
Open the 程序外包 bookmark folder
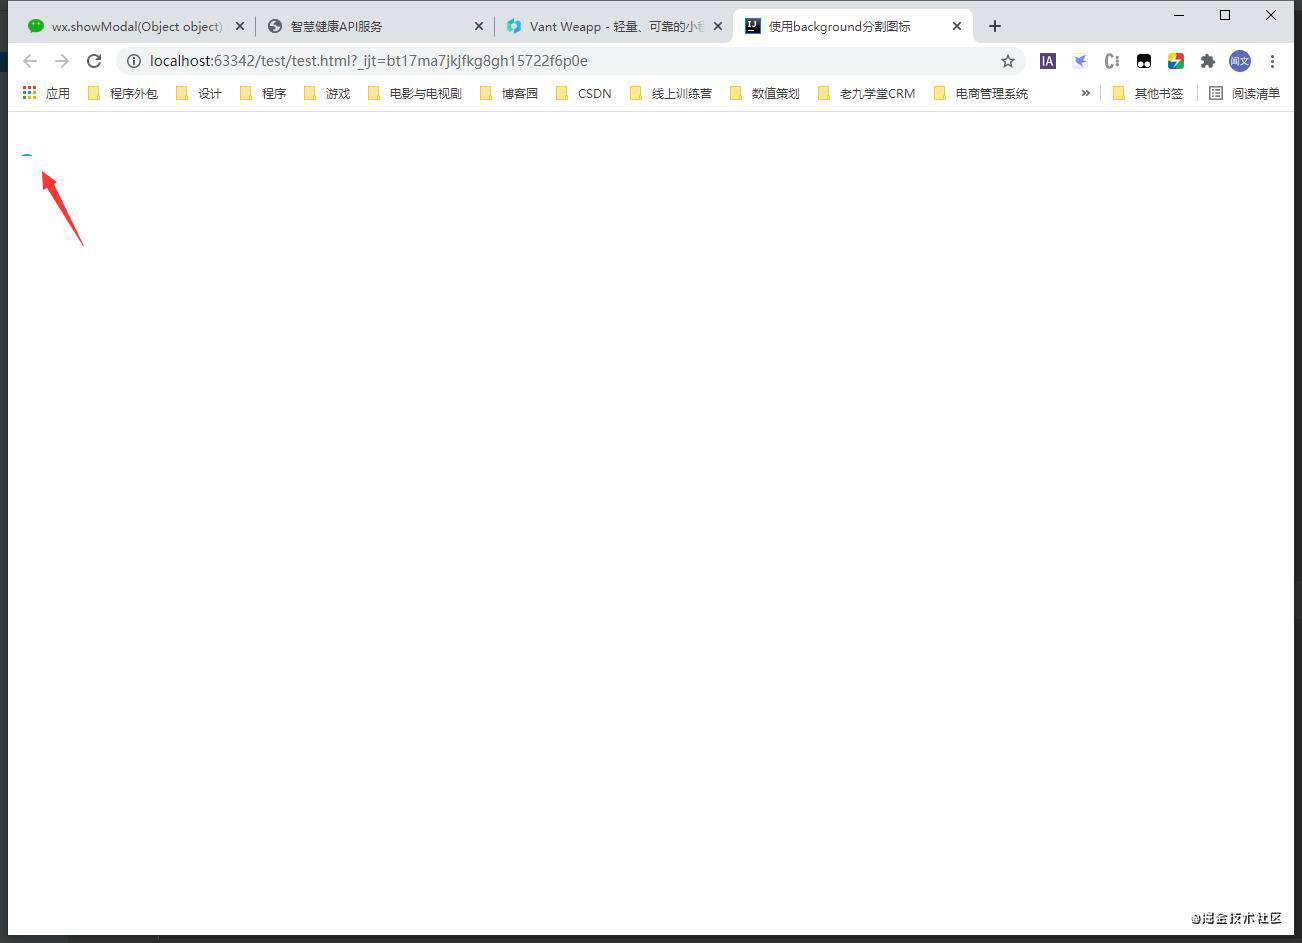pos(123,93)
